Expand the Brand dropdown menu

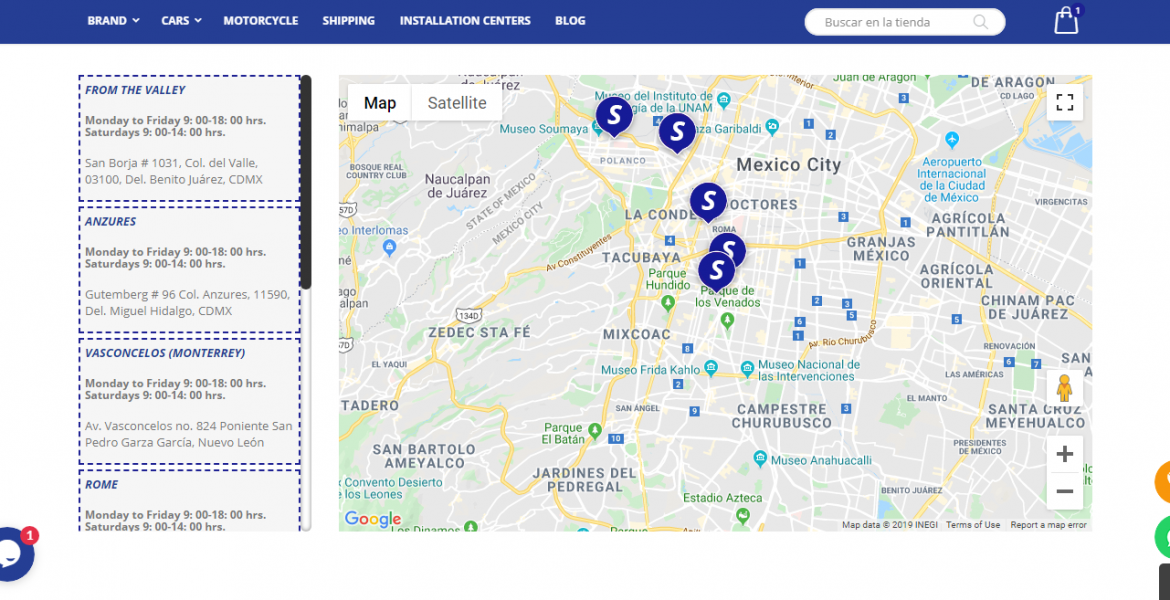[x=113, y=21]
